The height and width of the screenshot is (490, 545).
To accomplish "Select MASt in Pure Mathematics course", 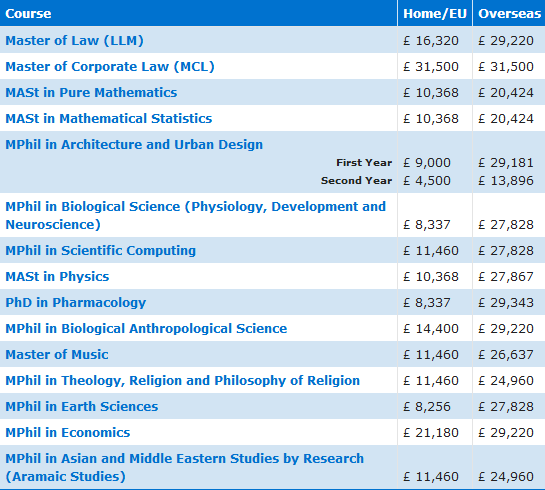I will click(91, 92).
